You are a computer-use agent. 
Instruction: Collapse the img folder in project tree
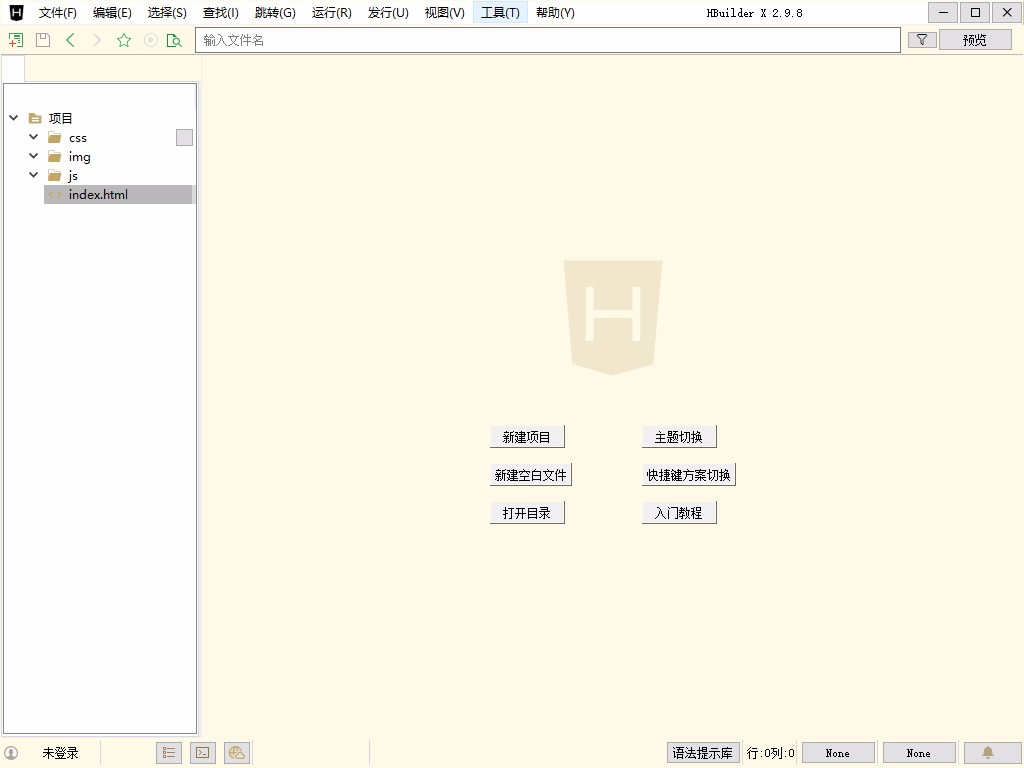pos(33,156)
